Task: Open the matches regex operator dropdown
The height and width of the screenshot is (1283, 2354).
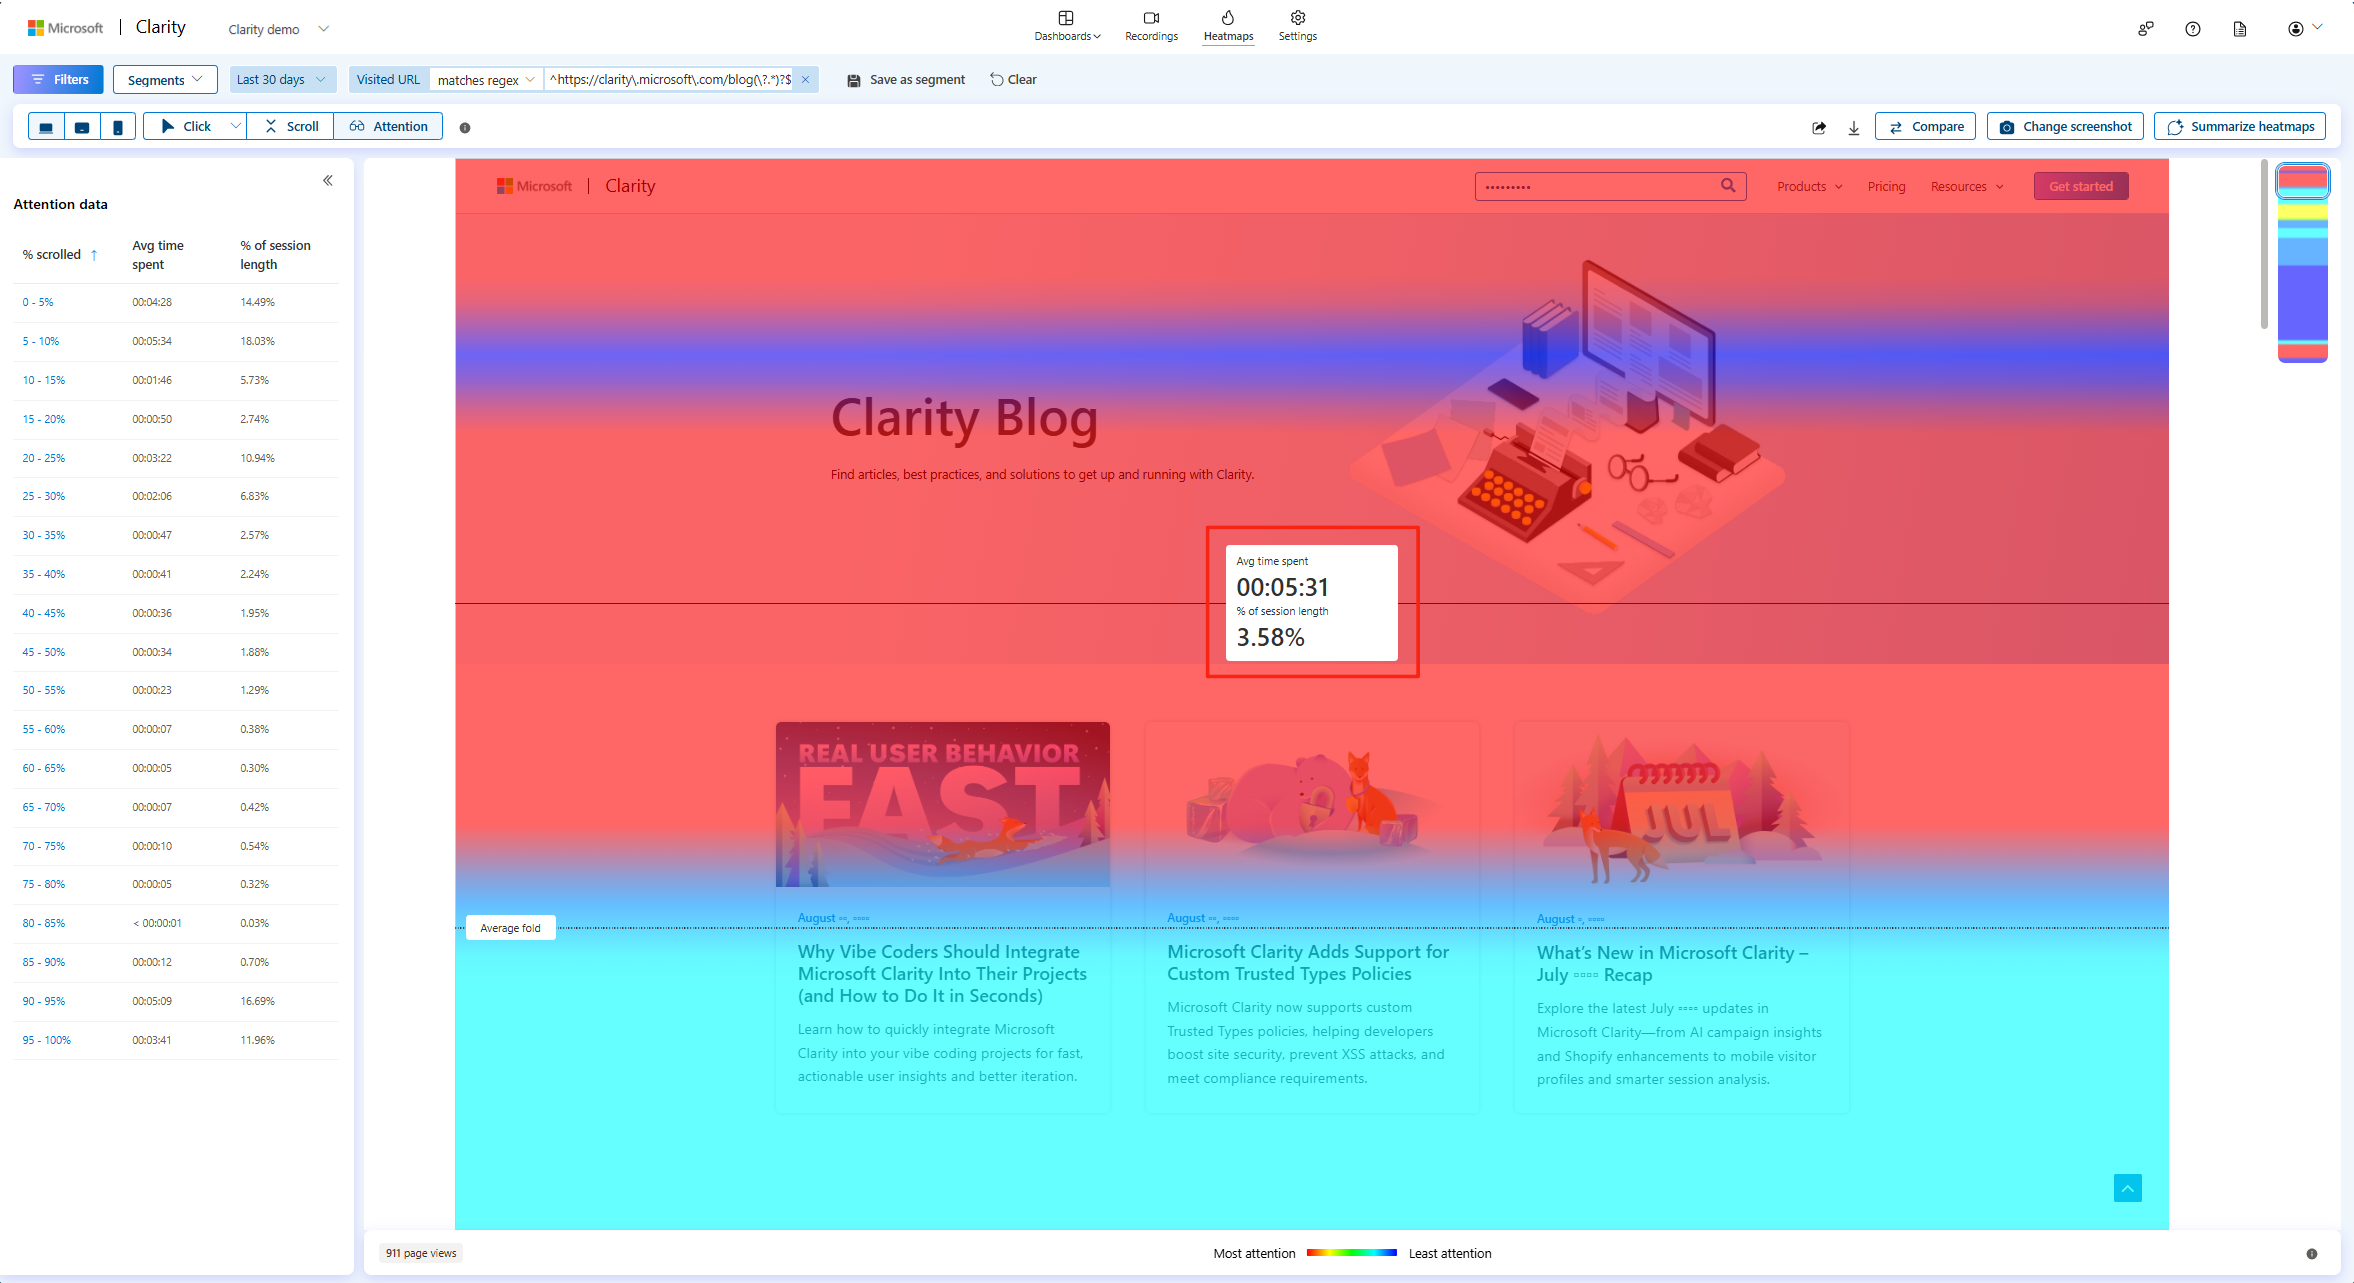Action: pos(486,80)
